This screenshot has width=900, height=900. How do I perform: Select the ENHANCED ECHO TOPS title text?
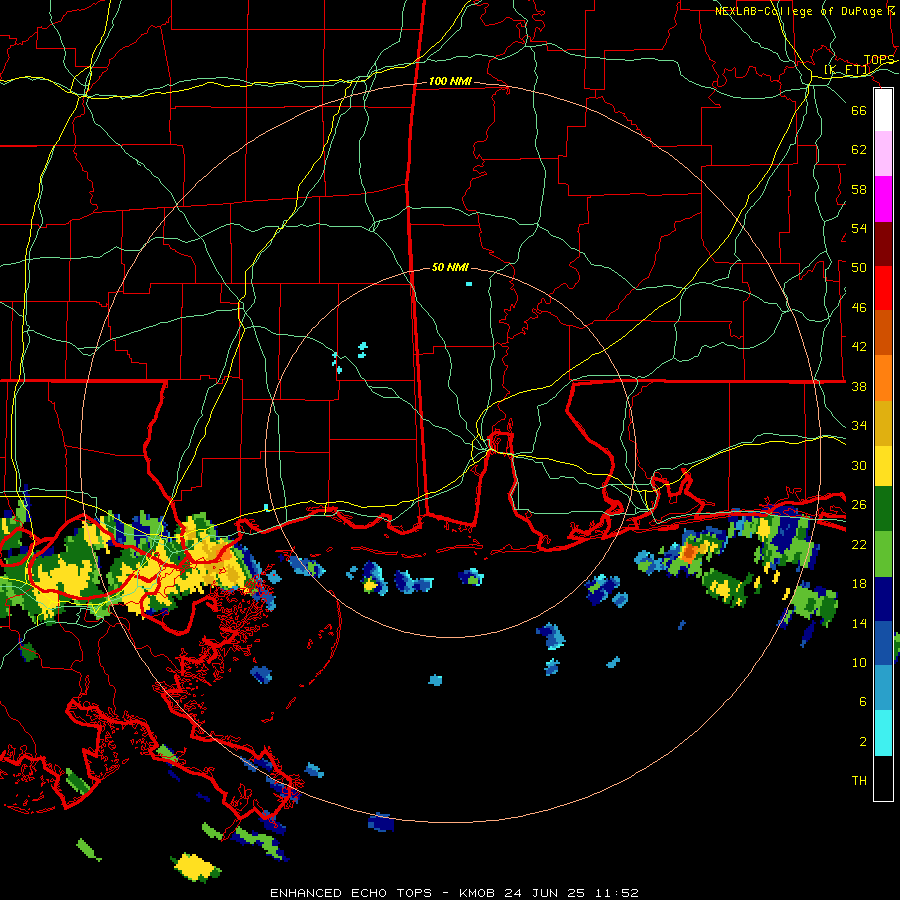(x=350, y=893)
